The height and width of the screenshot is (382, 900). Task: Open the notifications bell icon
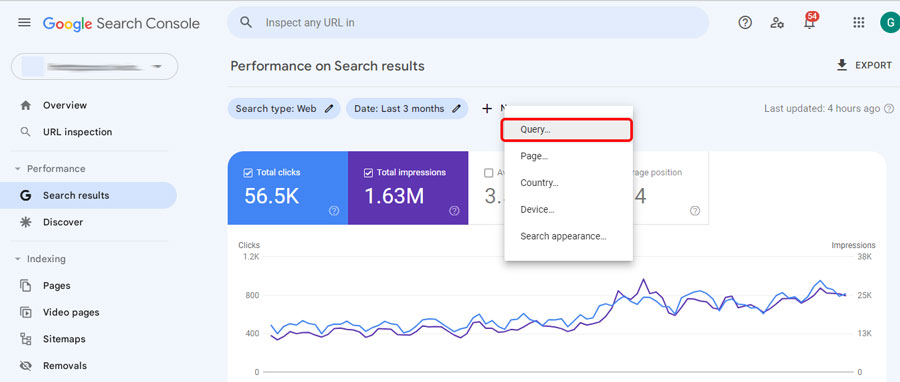[x=810, y=22]
